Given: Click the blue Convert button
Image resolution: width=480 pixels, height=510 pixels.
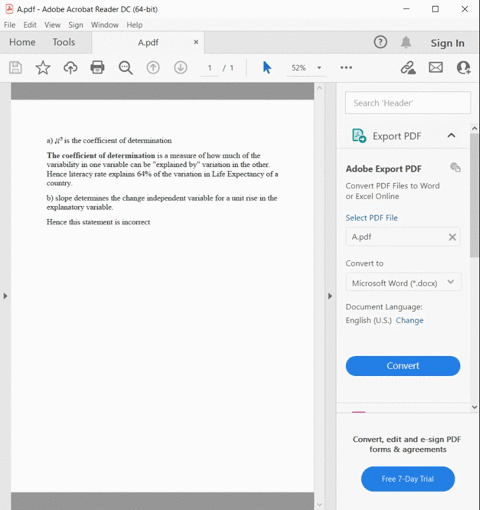Looking at the screenshot, I should tap(403, 366).
